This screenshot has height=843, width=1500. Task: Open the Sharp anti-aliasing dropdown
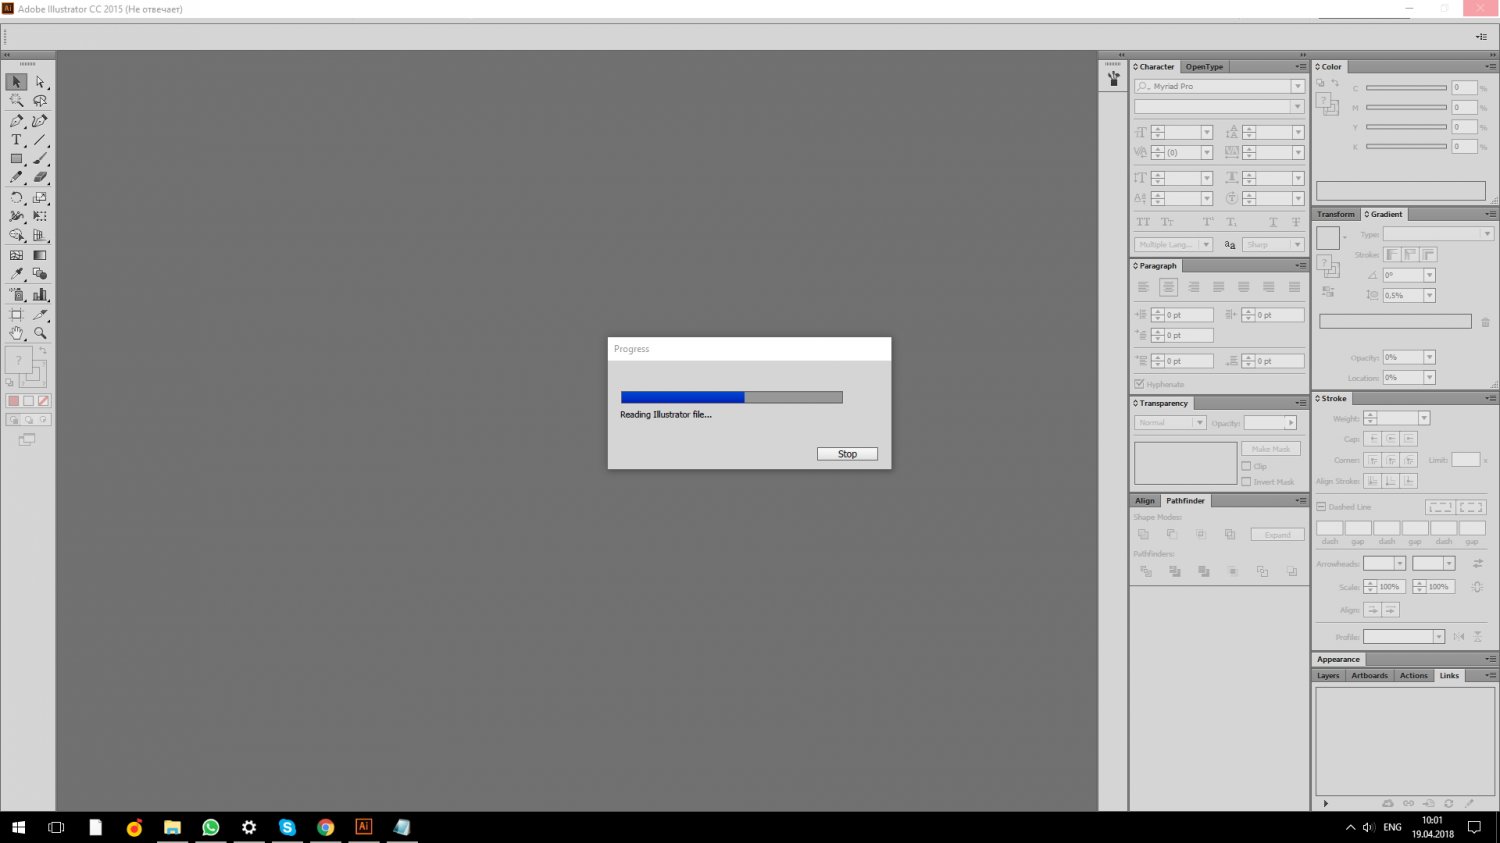point(1297,245)
